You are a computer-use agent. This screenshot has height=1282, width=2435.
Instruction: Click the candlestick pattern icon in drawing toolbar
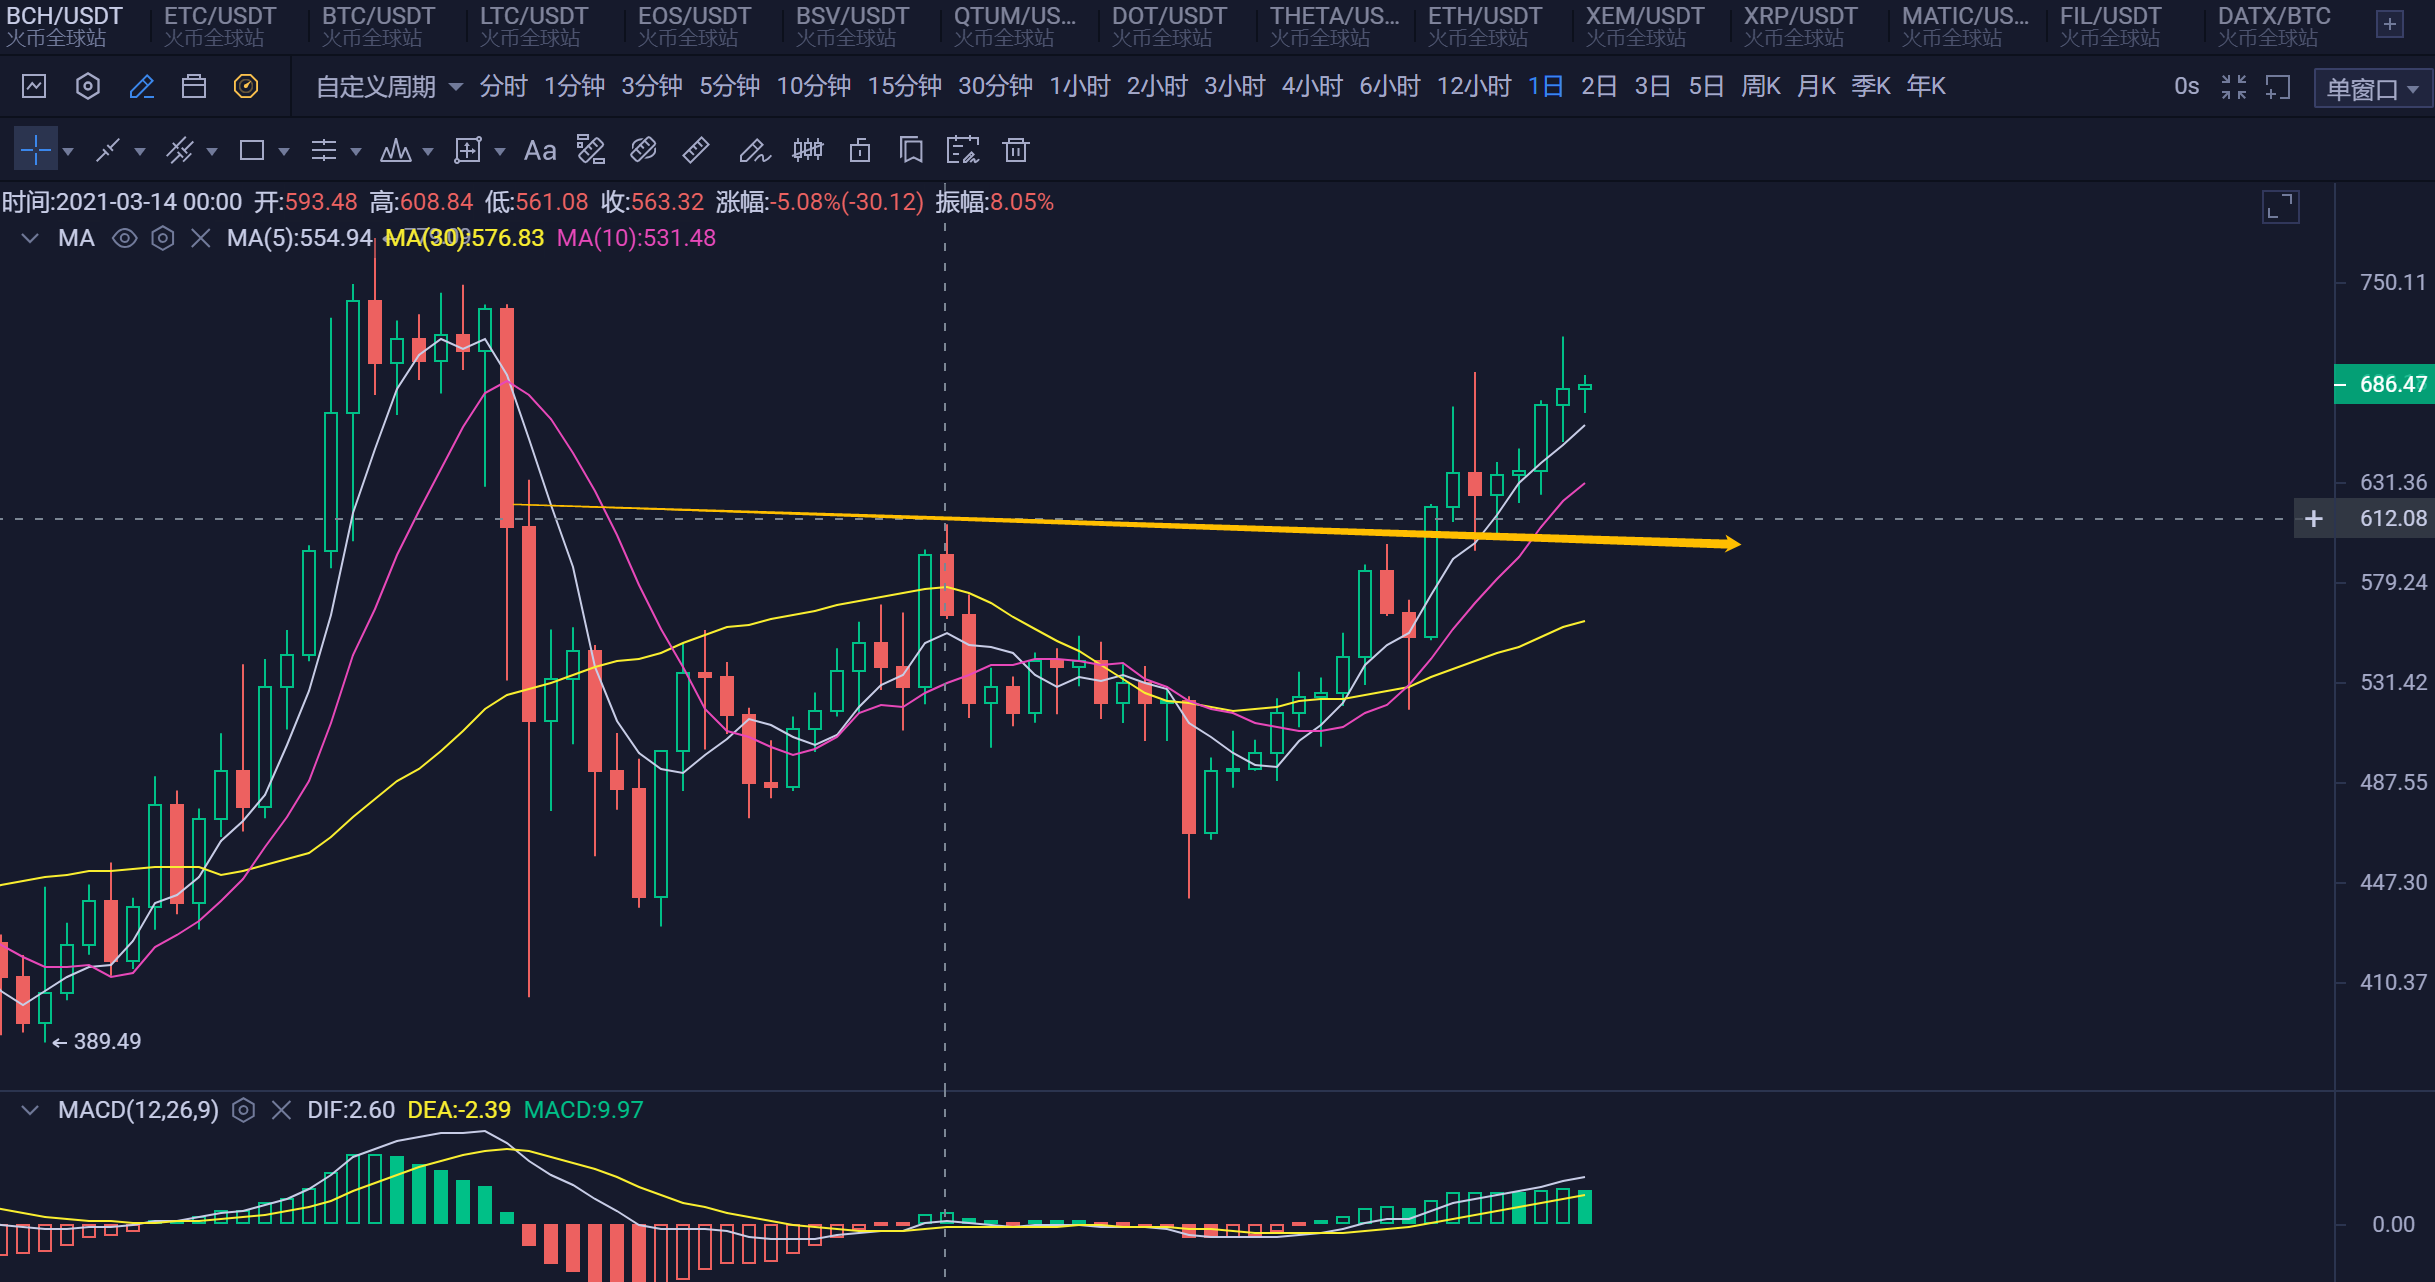click(808, 150)
